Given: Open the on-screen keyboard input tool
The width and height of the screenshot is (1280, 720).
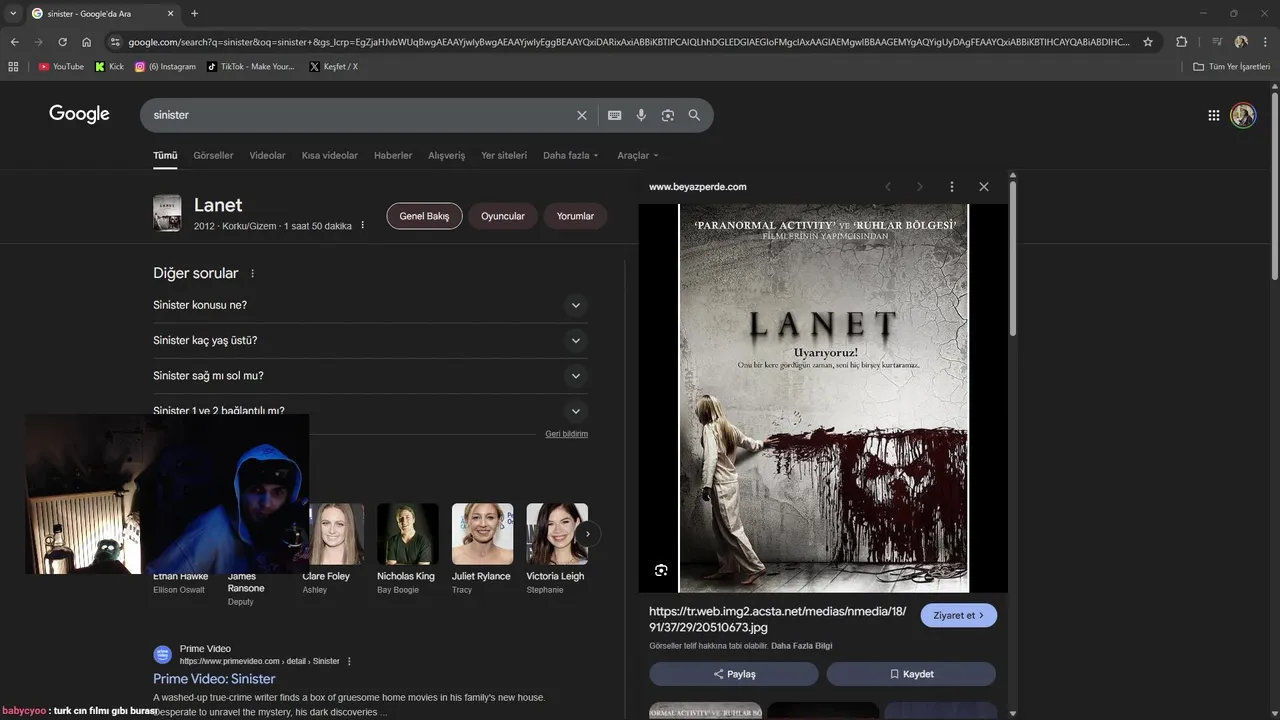Looking at the screenshot, I should click(x=615, y=115).
